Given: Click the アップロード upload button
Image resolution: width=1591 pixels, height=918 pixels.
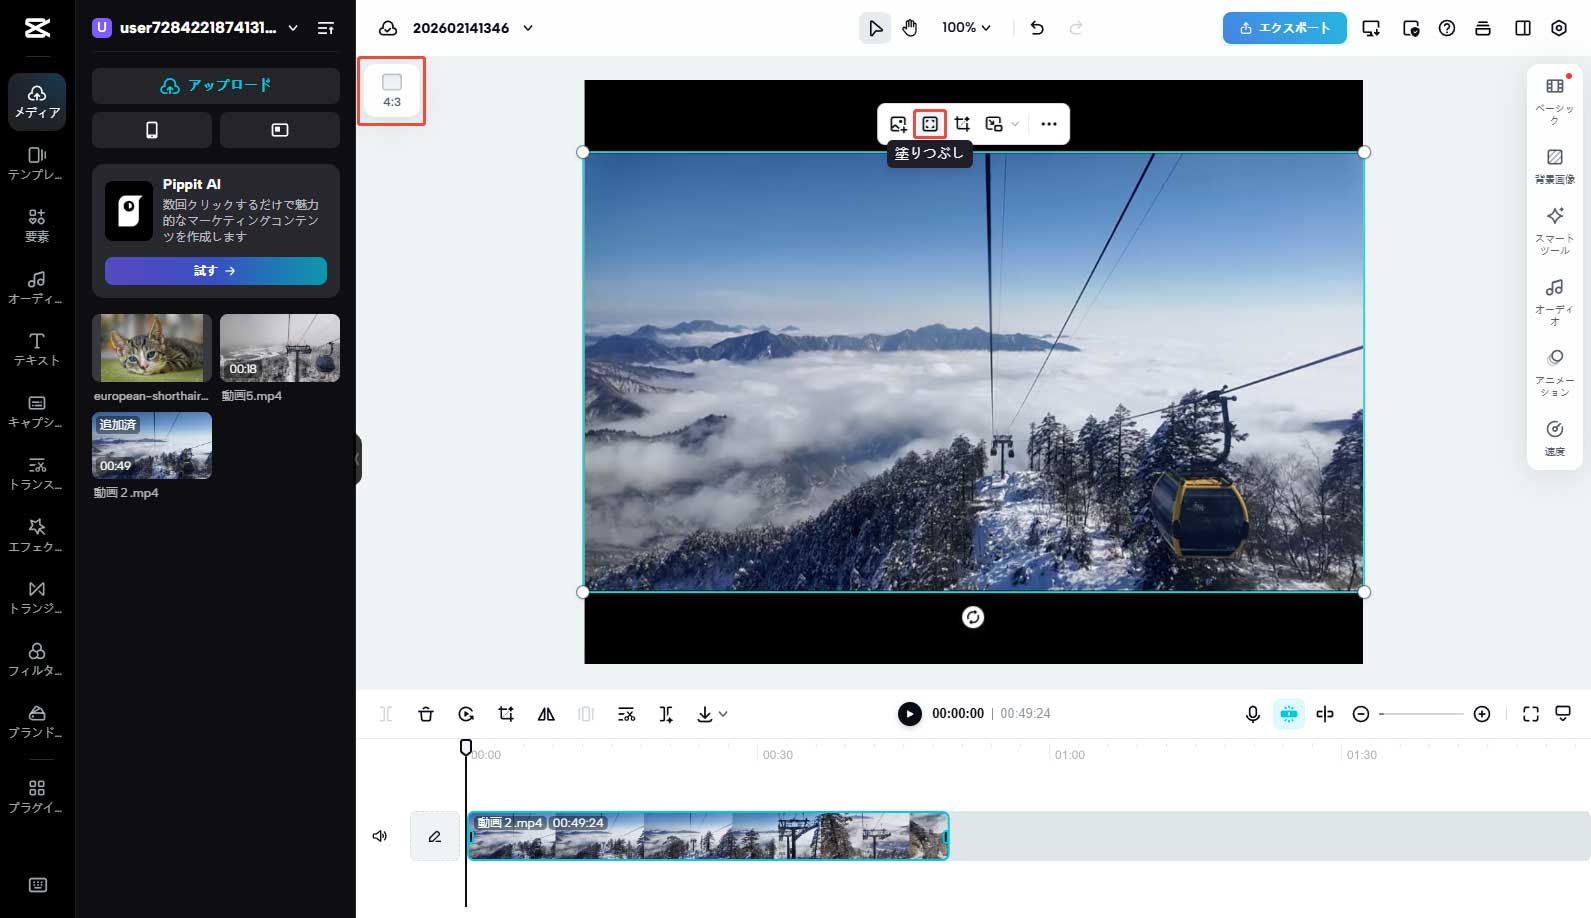Looking at the screenshot, I should click(216, 86).
